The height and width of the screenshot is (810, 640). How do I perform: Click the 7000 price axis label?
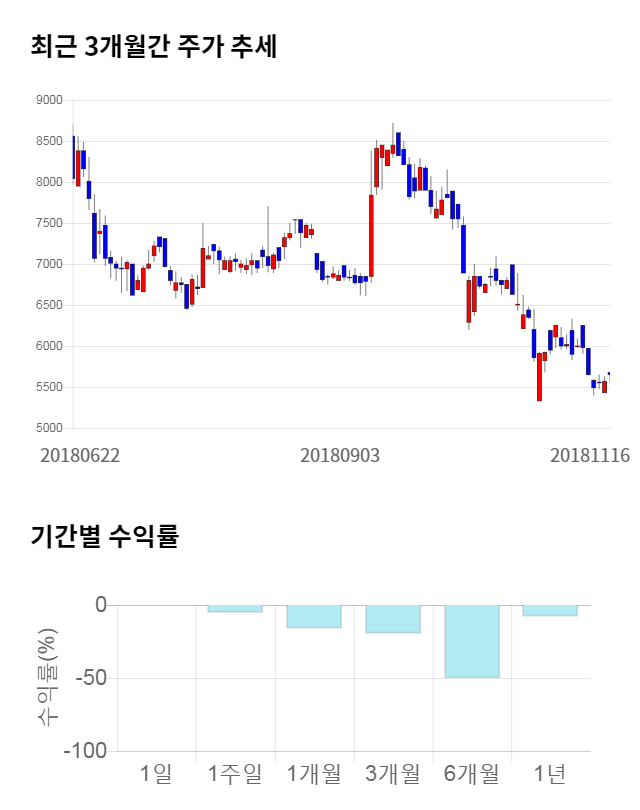tap(48, 264)
